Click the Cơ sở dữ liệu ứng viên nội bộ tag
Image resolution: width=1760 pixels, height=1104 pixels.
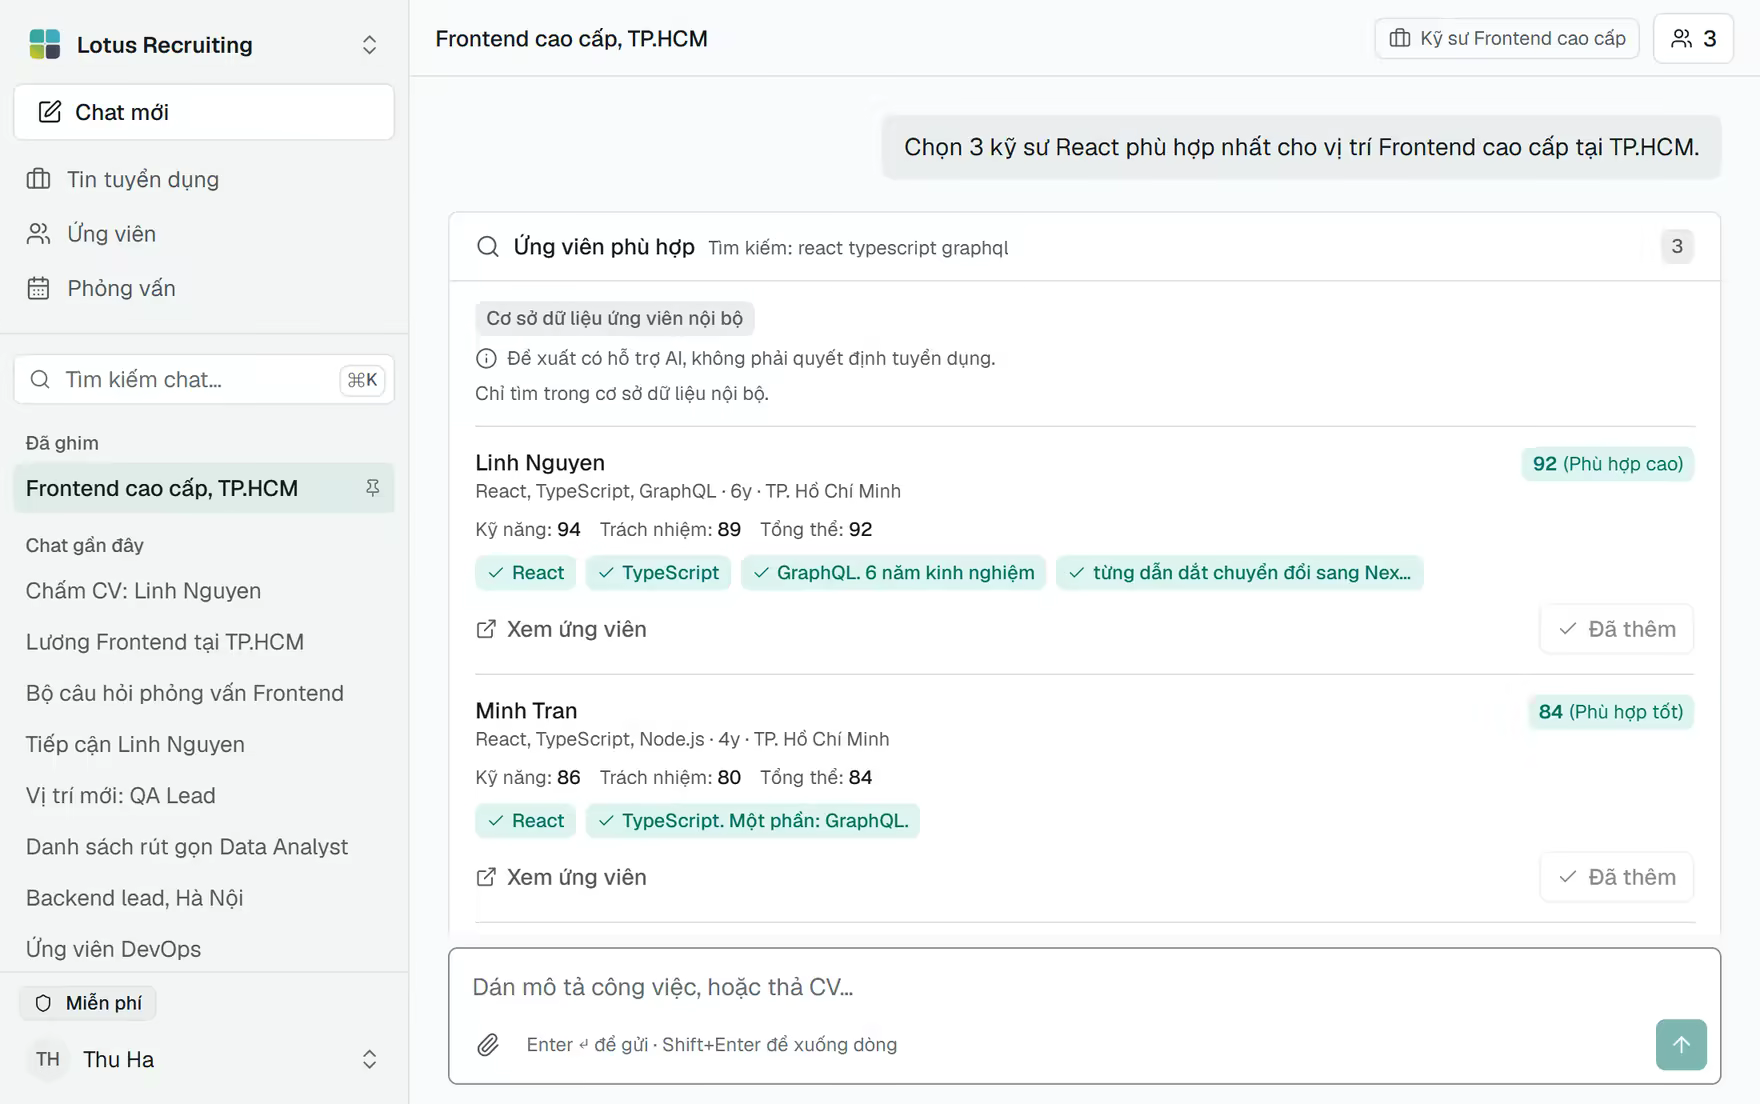(x=614, y=318)
